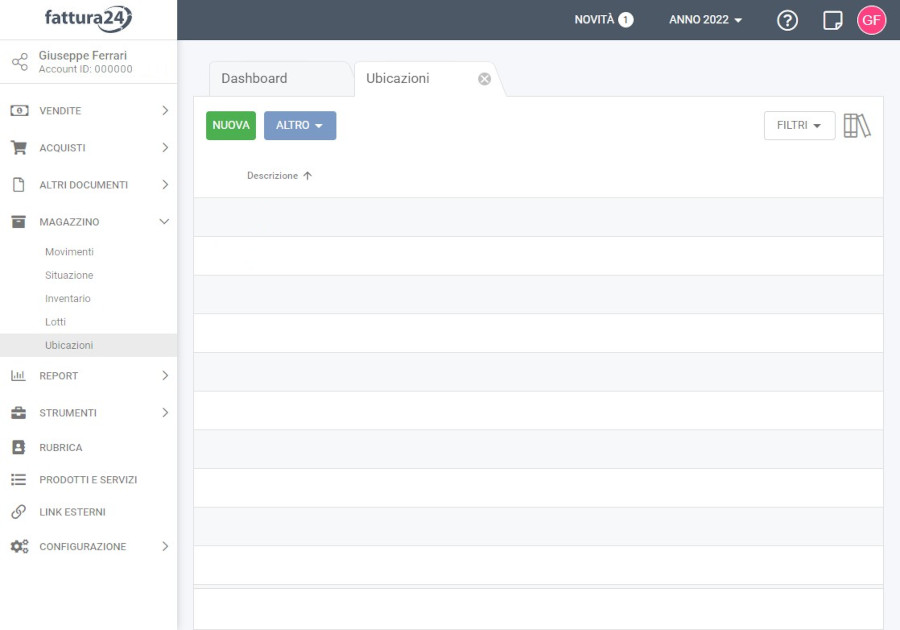Viewport: 900px width, 630px height.
Task: Click the green Nuova button
Action: (231, 126)
